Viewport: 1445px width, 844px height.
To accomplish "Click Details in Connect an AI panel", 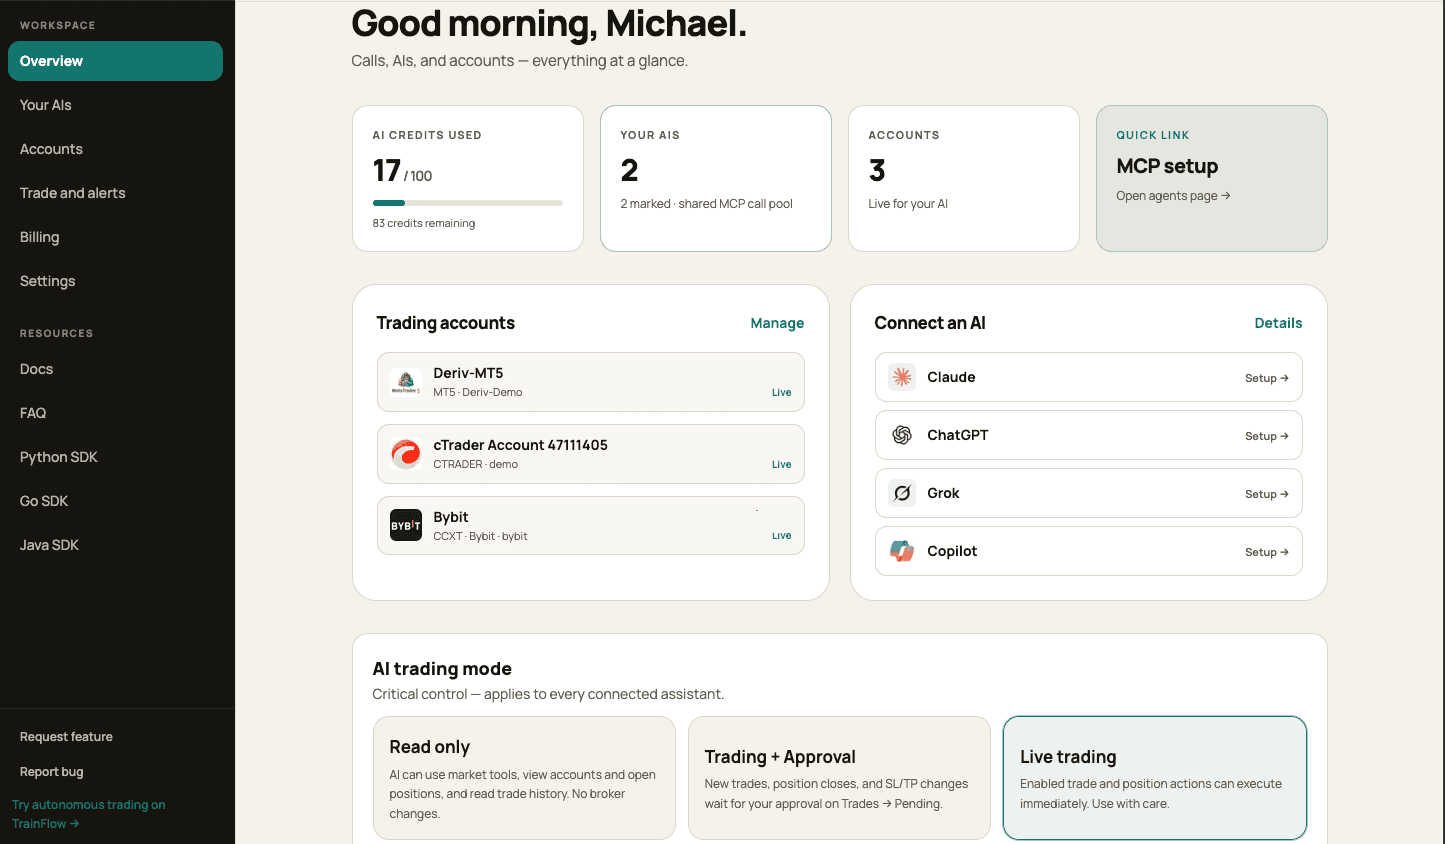I will 1278,323.
